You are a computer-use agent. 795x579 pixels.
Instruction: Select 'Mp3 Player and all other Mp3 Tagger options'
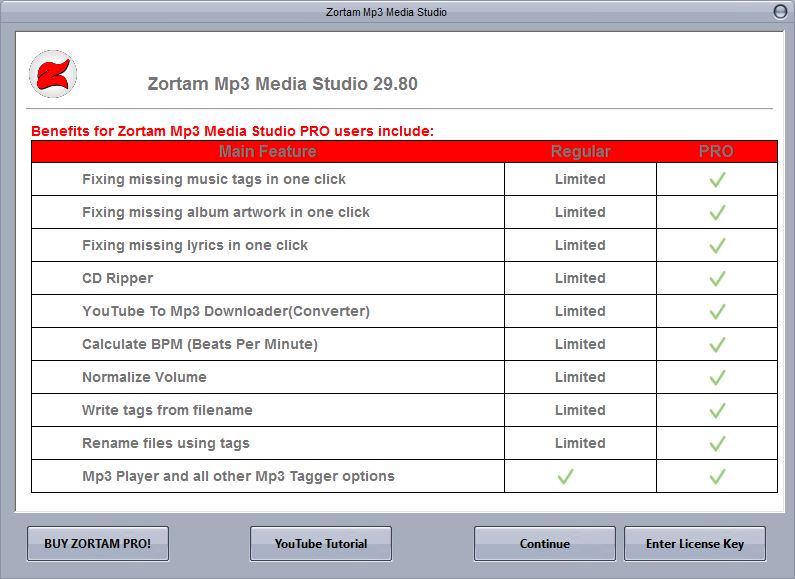pos(238,477)
